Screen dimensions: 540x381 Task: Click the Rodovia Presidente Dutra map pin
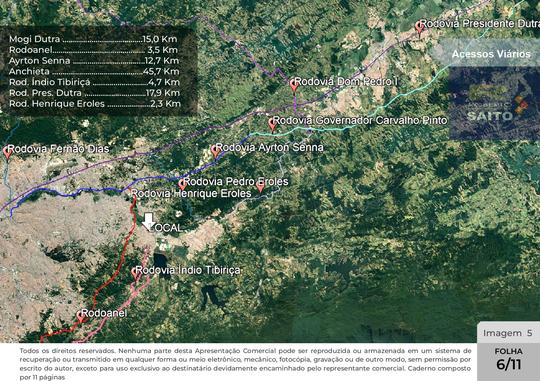pyautogui.click(x=419, y=27)
